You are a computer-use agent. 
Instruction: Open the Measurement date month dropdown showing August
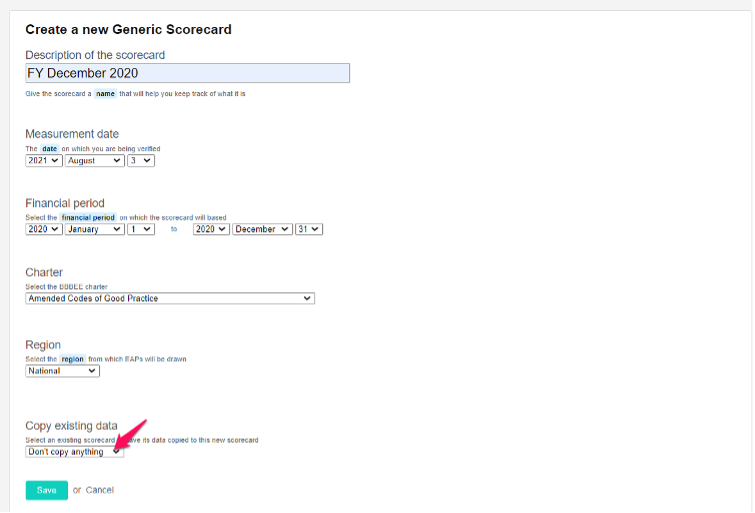94,160
